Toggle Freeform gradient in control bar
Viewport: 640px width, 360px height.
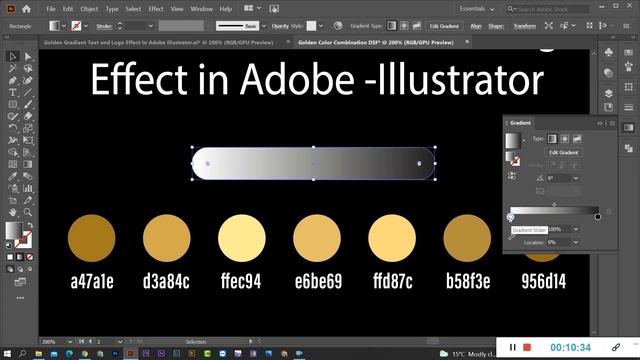point(416,26)
